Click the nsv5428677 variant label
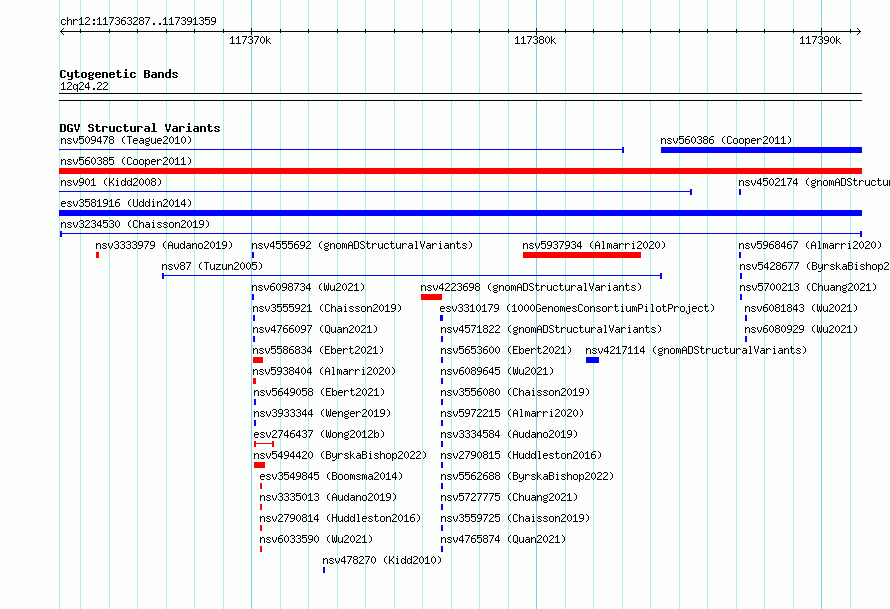Viewport: 890px width, 609px height. [x=814, y=266]
